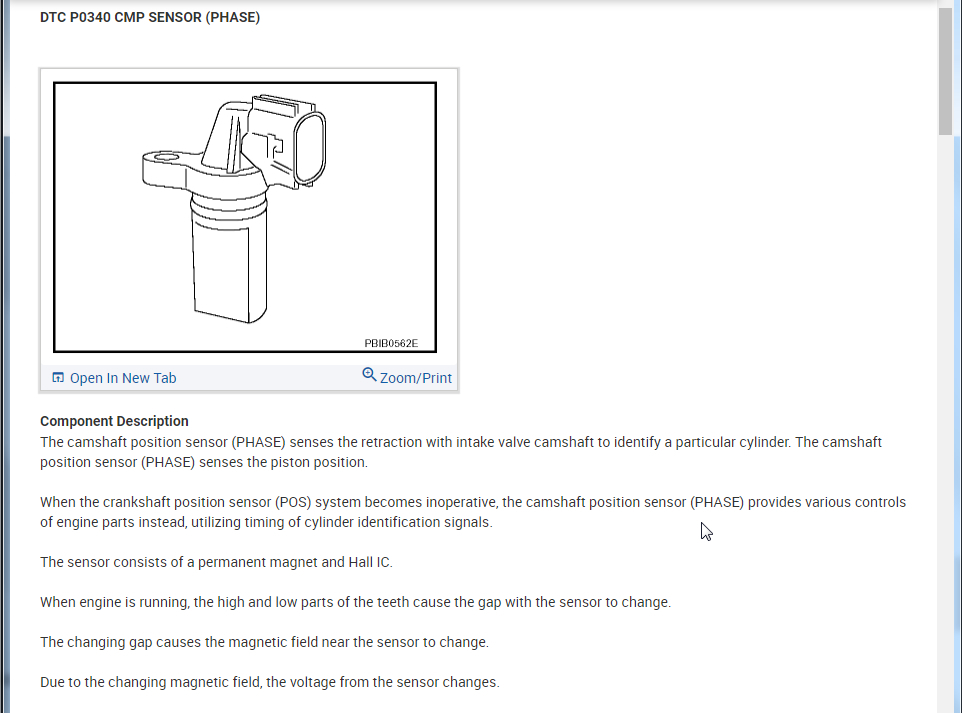
Task: Click the vertical scrollbar thumb
Action: point(945,71)
